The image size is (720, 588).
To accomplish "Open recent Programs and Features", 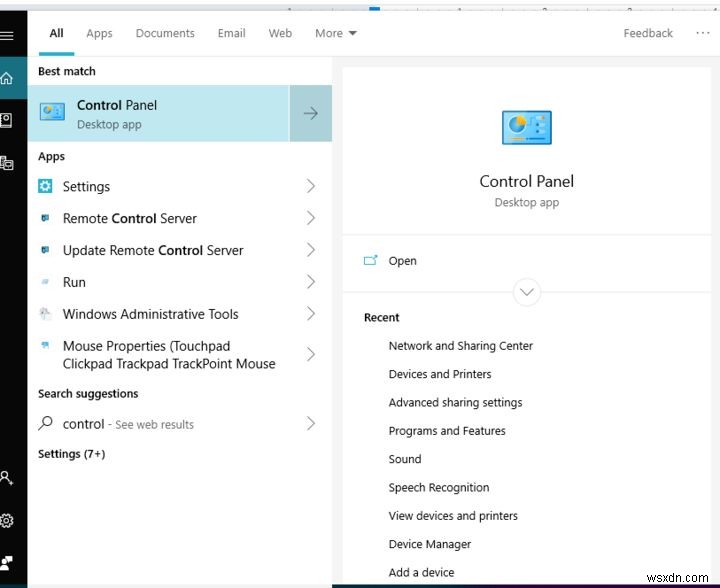I will click(447, 431).
